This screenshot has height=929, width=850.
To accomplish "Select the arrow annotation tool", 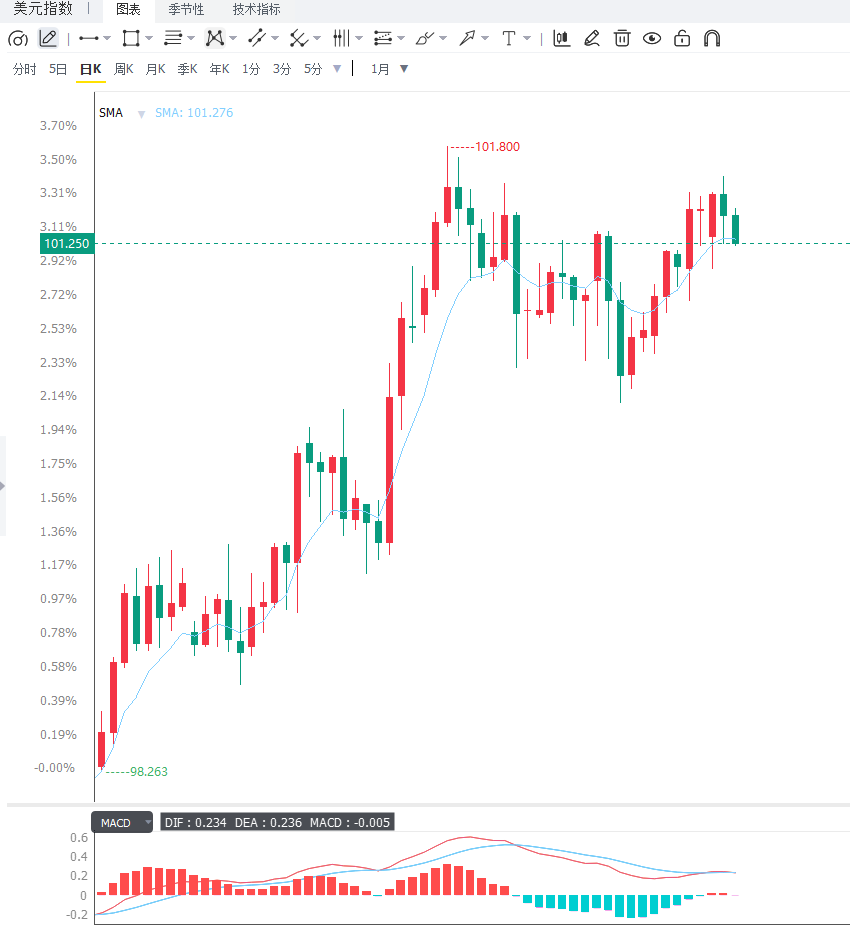I will click(467, 39).
